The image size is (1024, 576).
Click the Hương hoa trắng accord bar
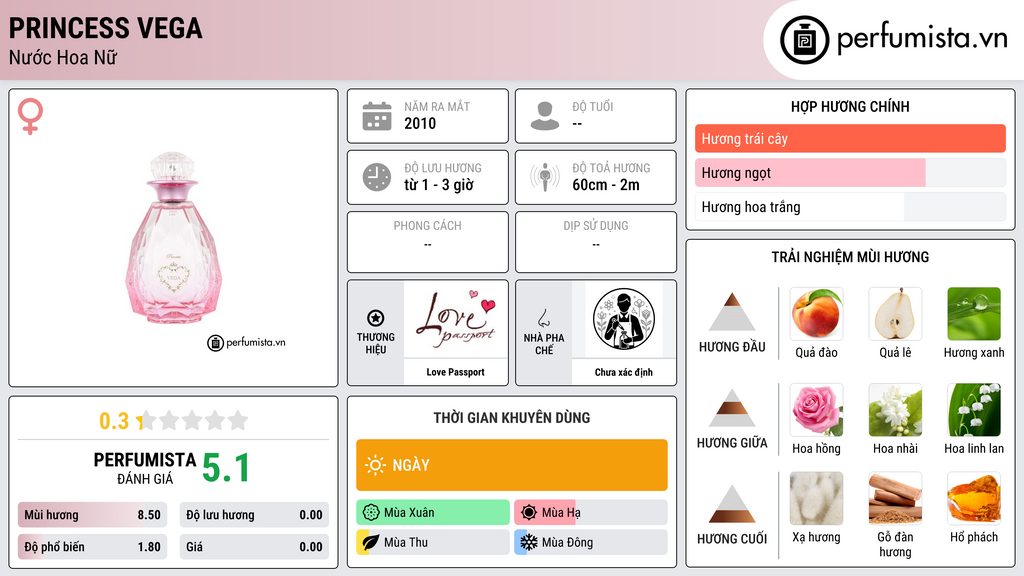850,206
